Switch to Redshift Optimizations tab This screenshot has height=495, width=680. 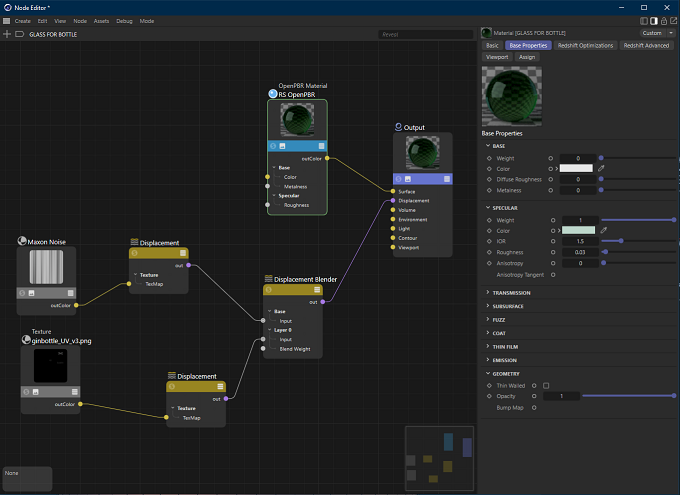585,45
